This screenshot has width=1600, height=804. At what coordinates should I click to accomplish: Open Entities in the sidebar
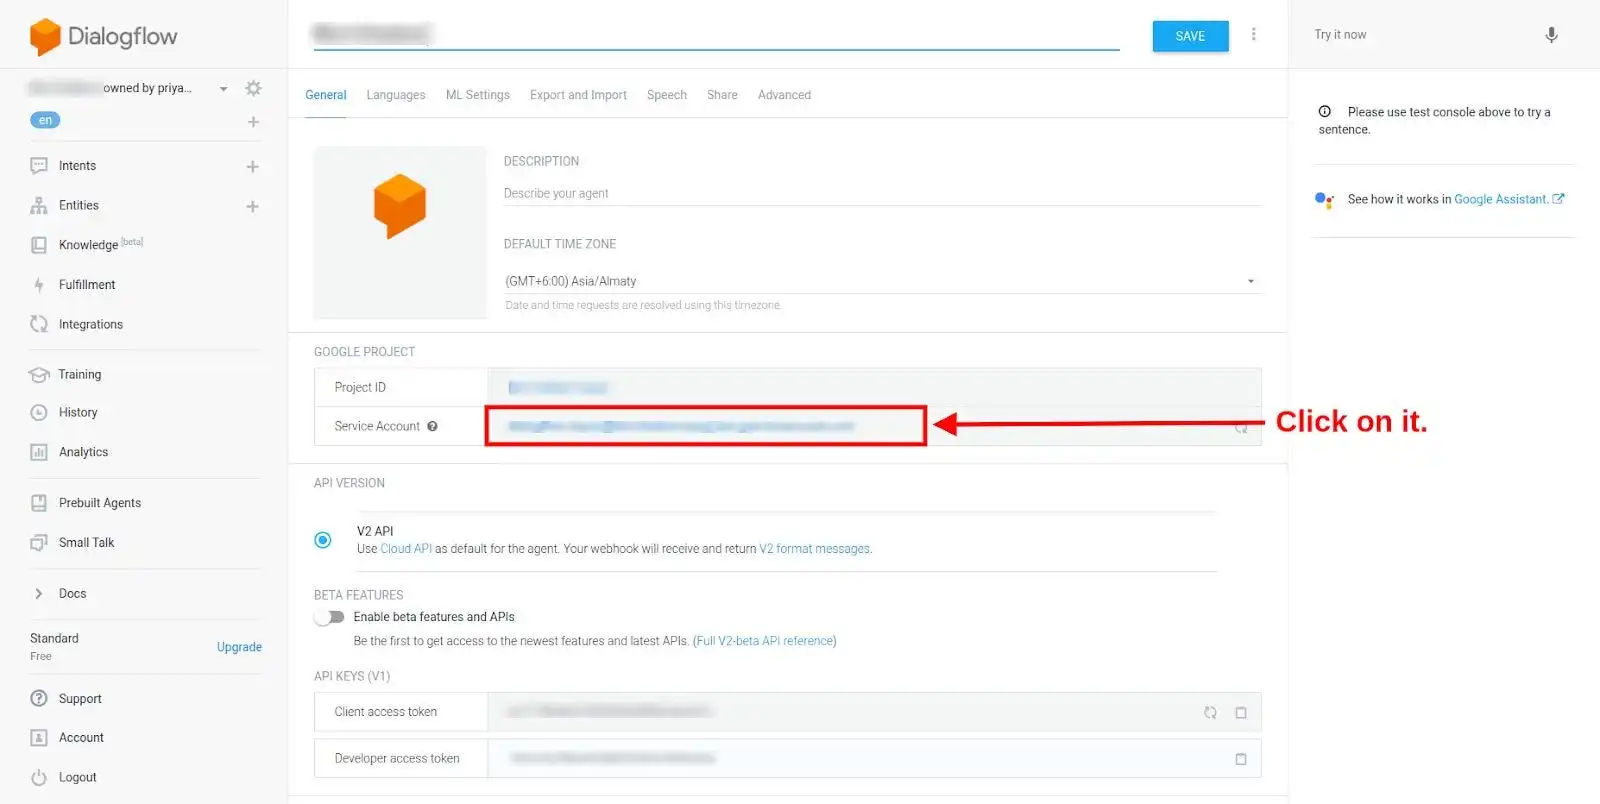point(79,205)
